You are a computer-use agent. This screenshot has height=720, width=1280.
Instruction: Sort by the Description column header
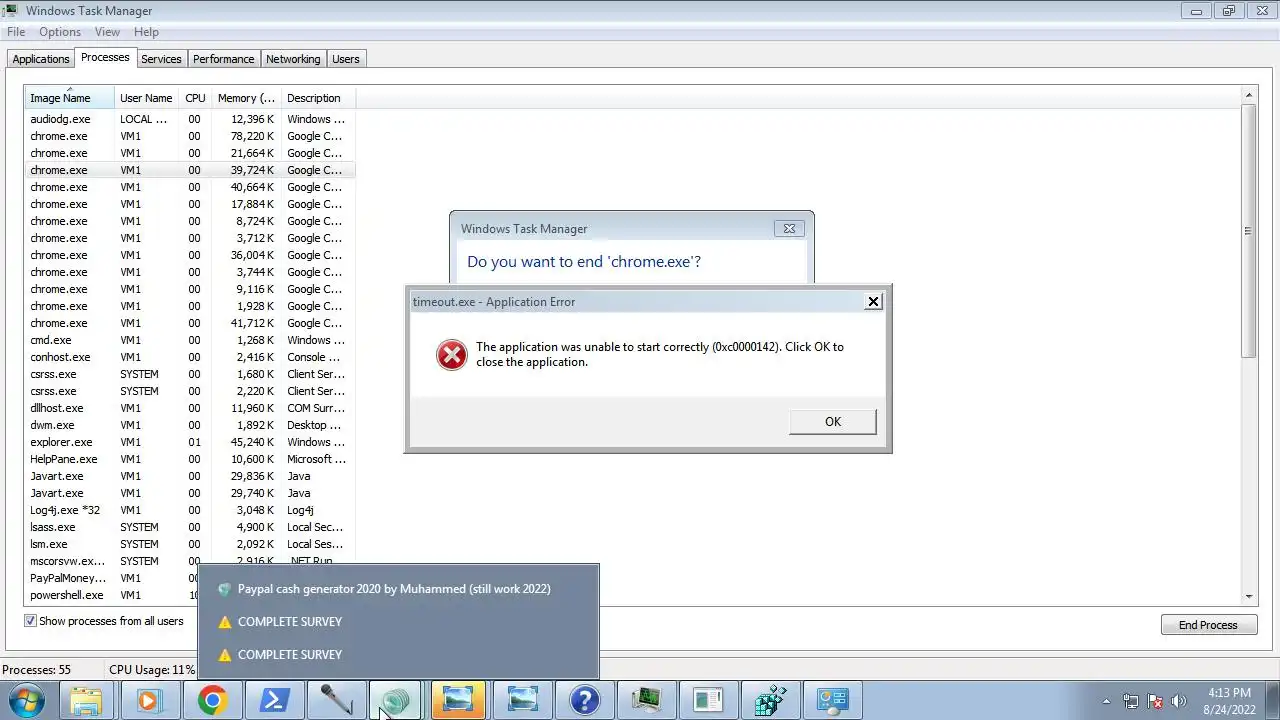tap(317, 98)
